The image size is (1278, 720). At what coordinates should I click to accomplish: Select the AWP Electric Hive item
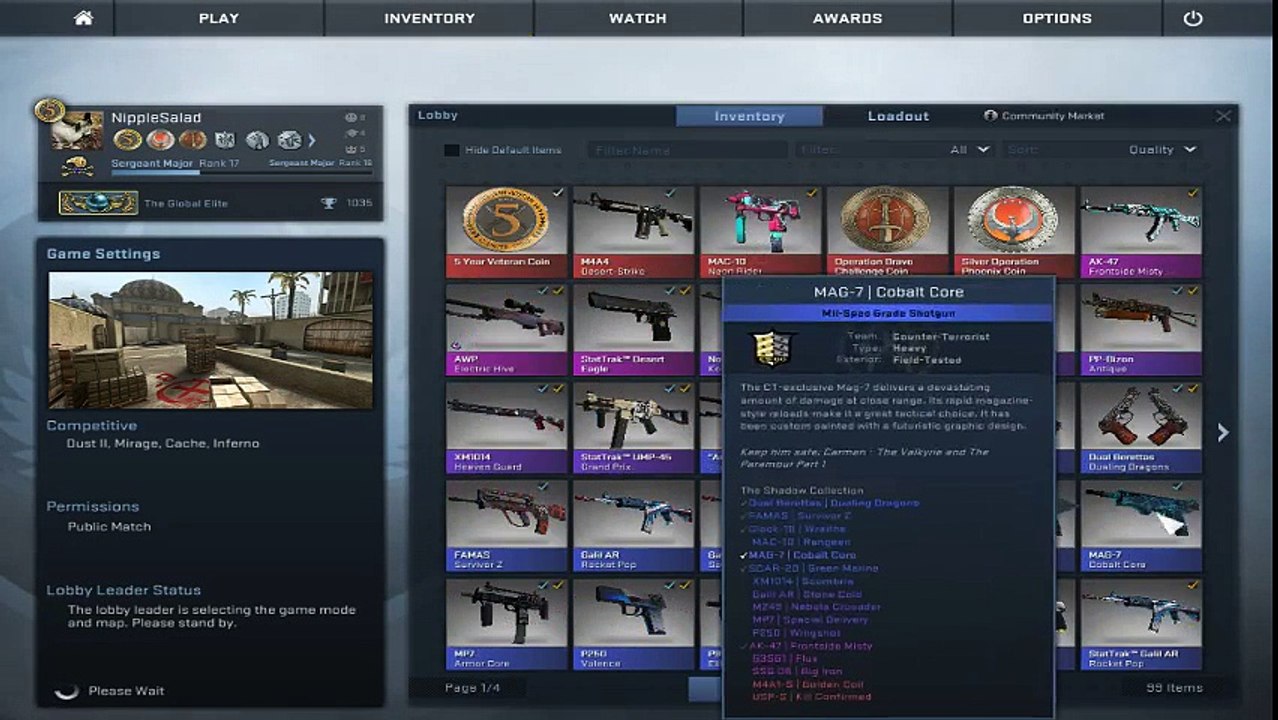pyautogui.click(x=506, y=329)
